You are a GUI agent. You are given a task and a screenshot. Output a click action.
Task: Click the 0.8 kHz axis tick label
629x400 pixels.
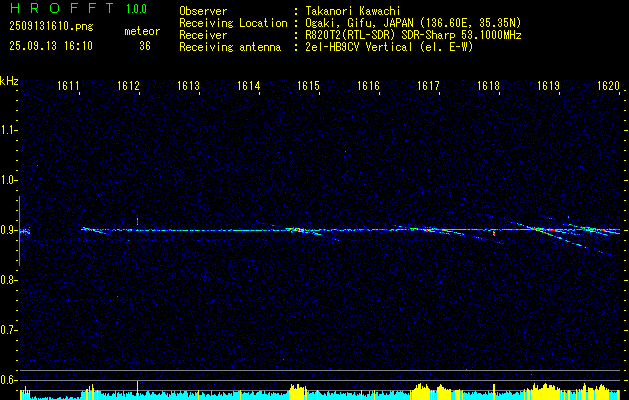point(8,280)
